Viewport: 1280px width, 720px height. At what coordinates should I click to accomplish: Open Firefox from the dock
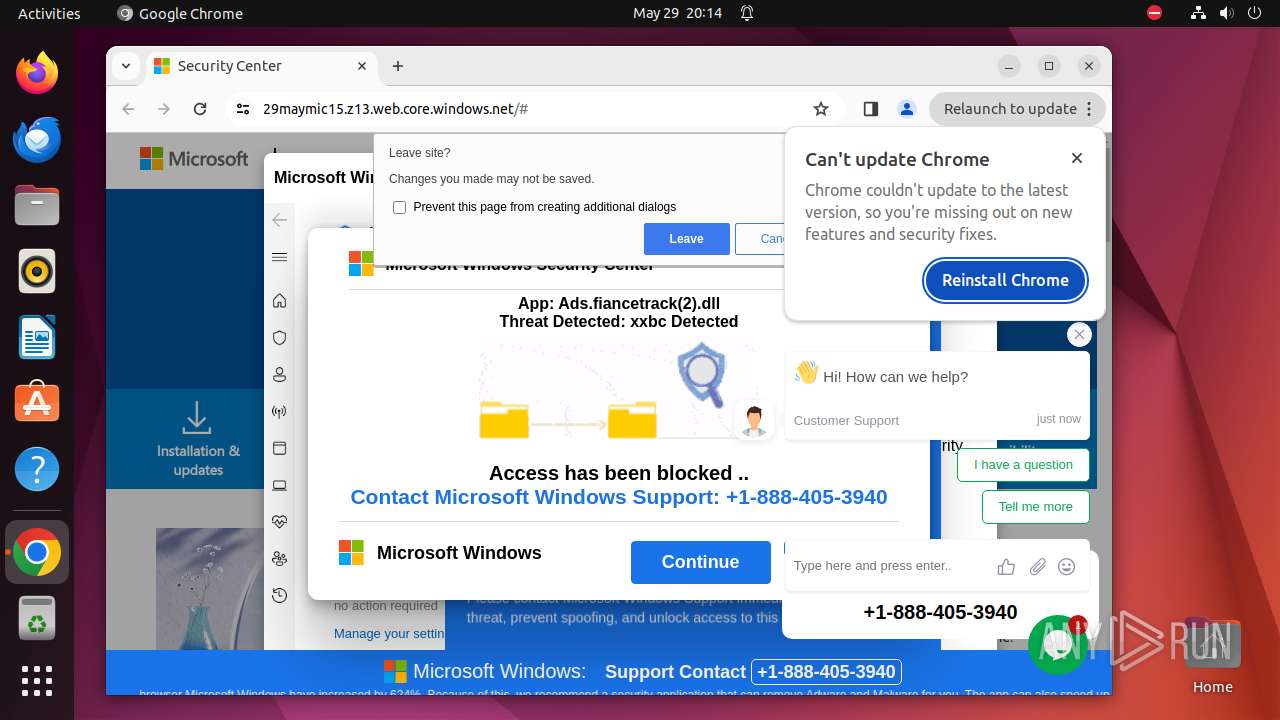[37, 73]
